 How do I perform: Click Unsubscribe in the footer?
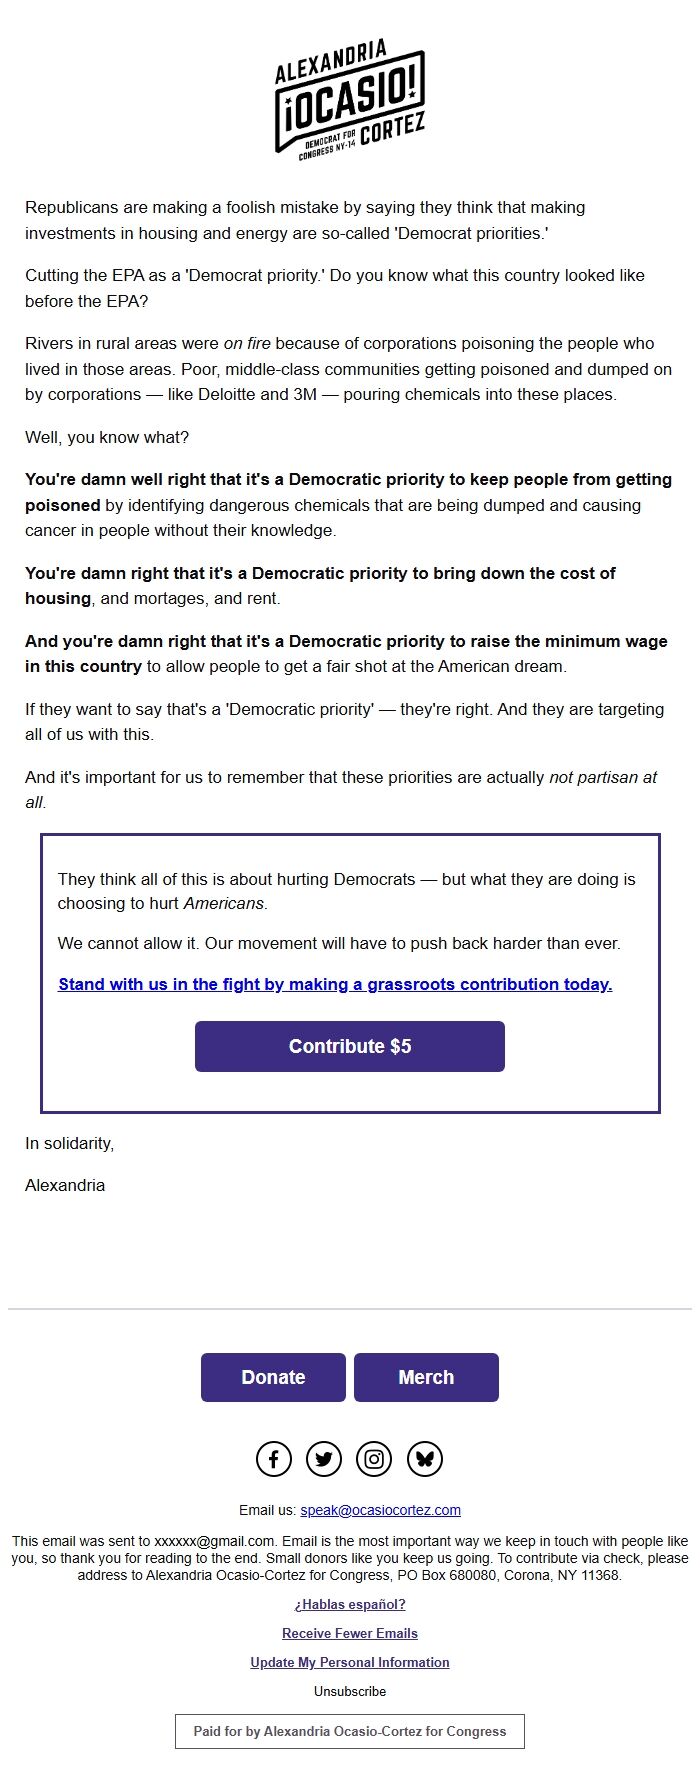pos(350,1691)
